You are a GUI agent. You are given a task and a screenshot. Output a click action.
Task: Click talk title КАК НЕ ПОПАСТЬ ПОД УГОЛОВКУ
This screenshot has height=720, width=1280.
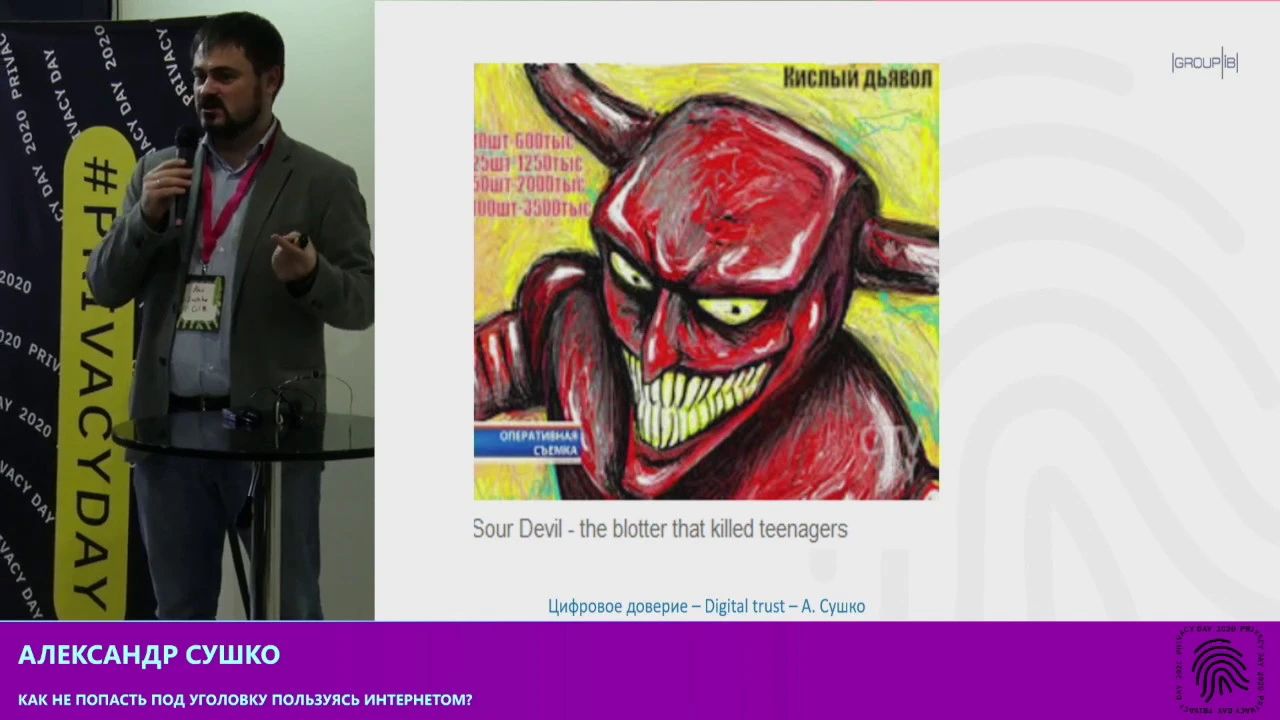245,700
